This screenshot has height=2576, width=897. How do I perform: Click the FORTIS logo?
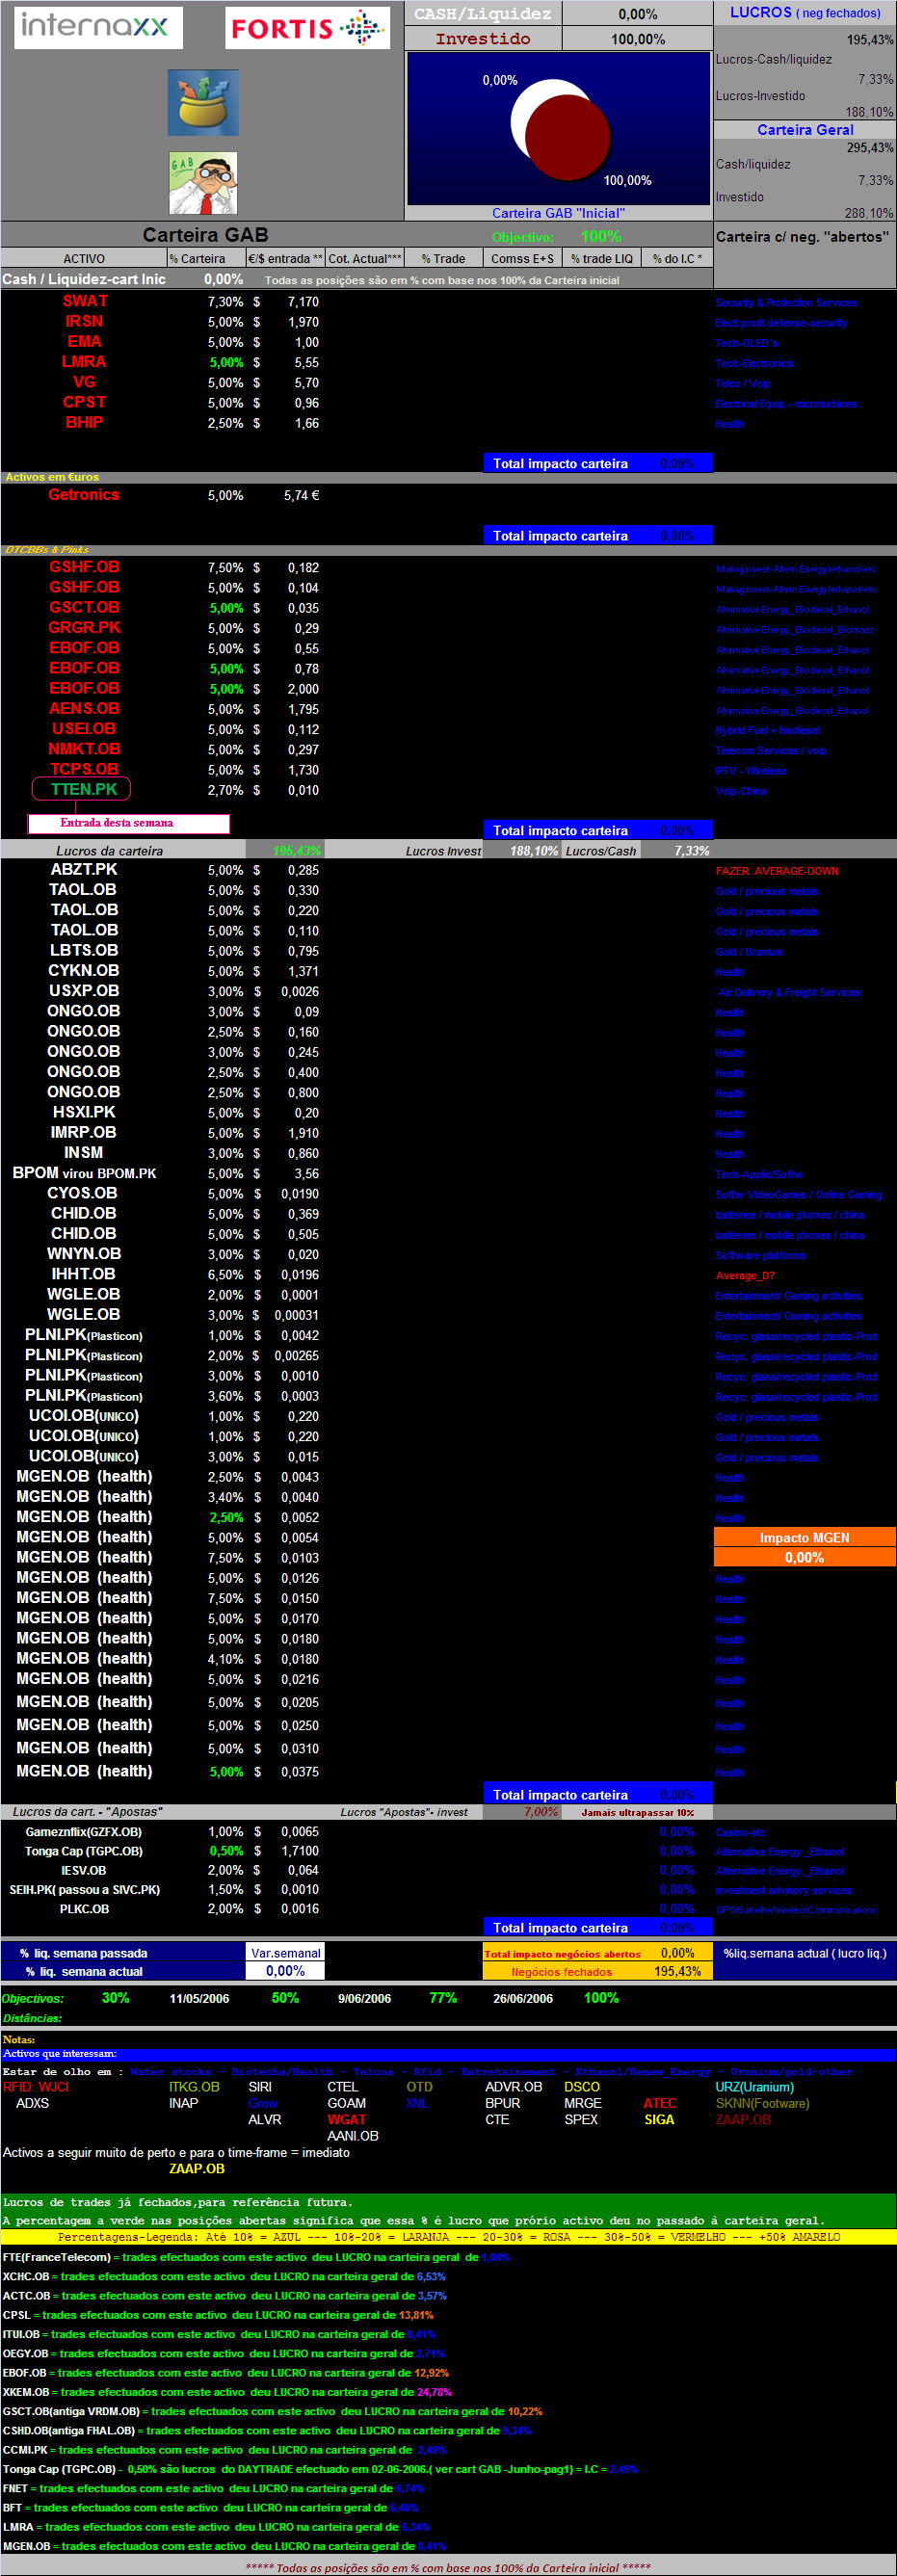click(307, 28)
